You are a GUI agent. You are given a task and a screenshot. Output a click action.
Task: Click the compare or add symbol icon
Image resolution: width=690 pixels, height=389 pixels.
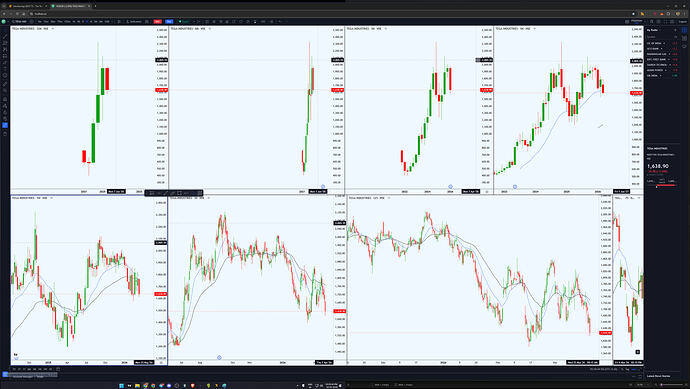(32, 21)
